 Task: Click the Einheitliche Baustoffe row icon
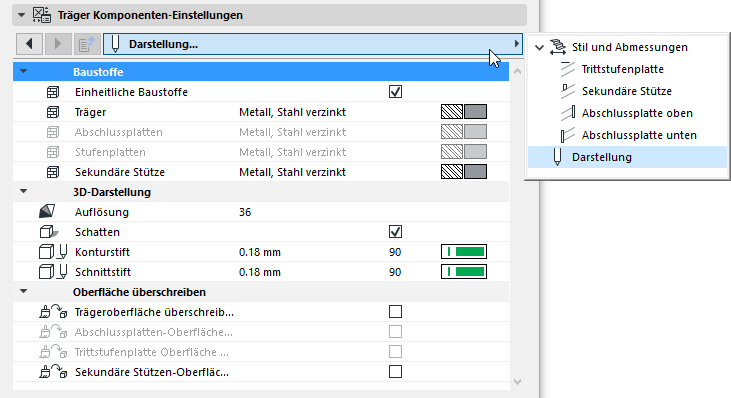click(x=53, y=92)
